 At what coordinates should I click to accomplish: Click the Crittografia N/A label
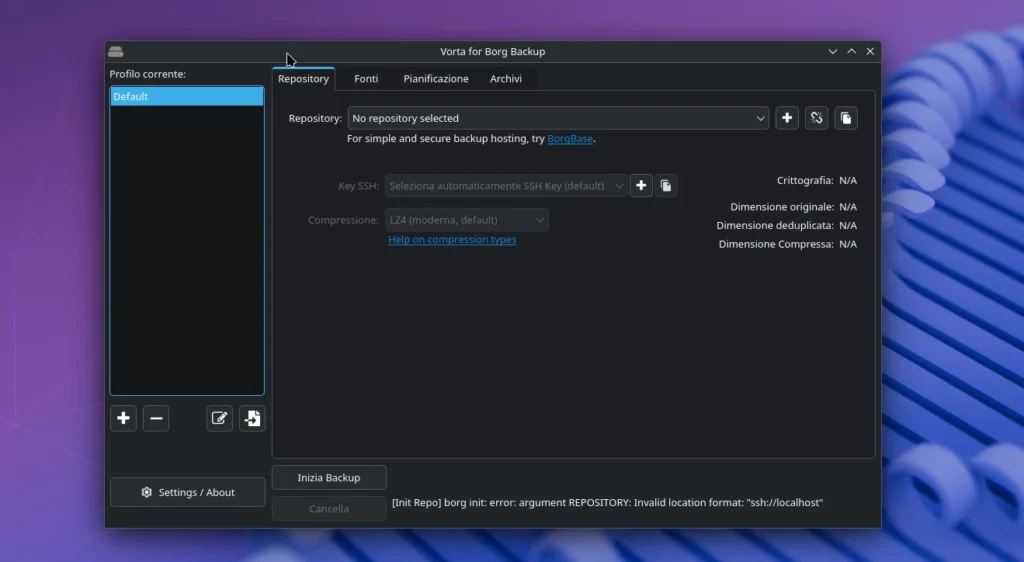coord(817,180)
